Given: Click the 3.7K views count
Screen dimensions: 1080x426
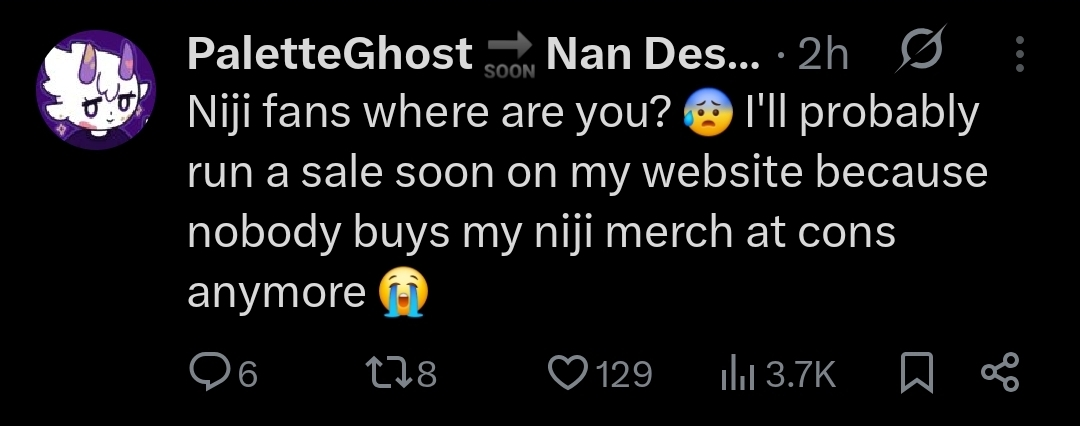Looking at the screenshot, I should point(801,376).
